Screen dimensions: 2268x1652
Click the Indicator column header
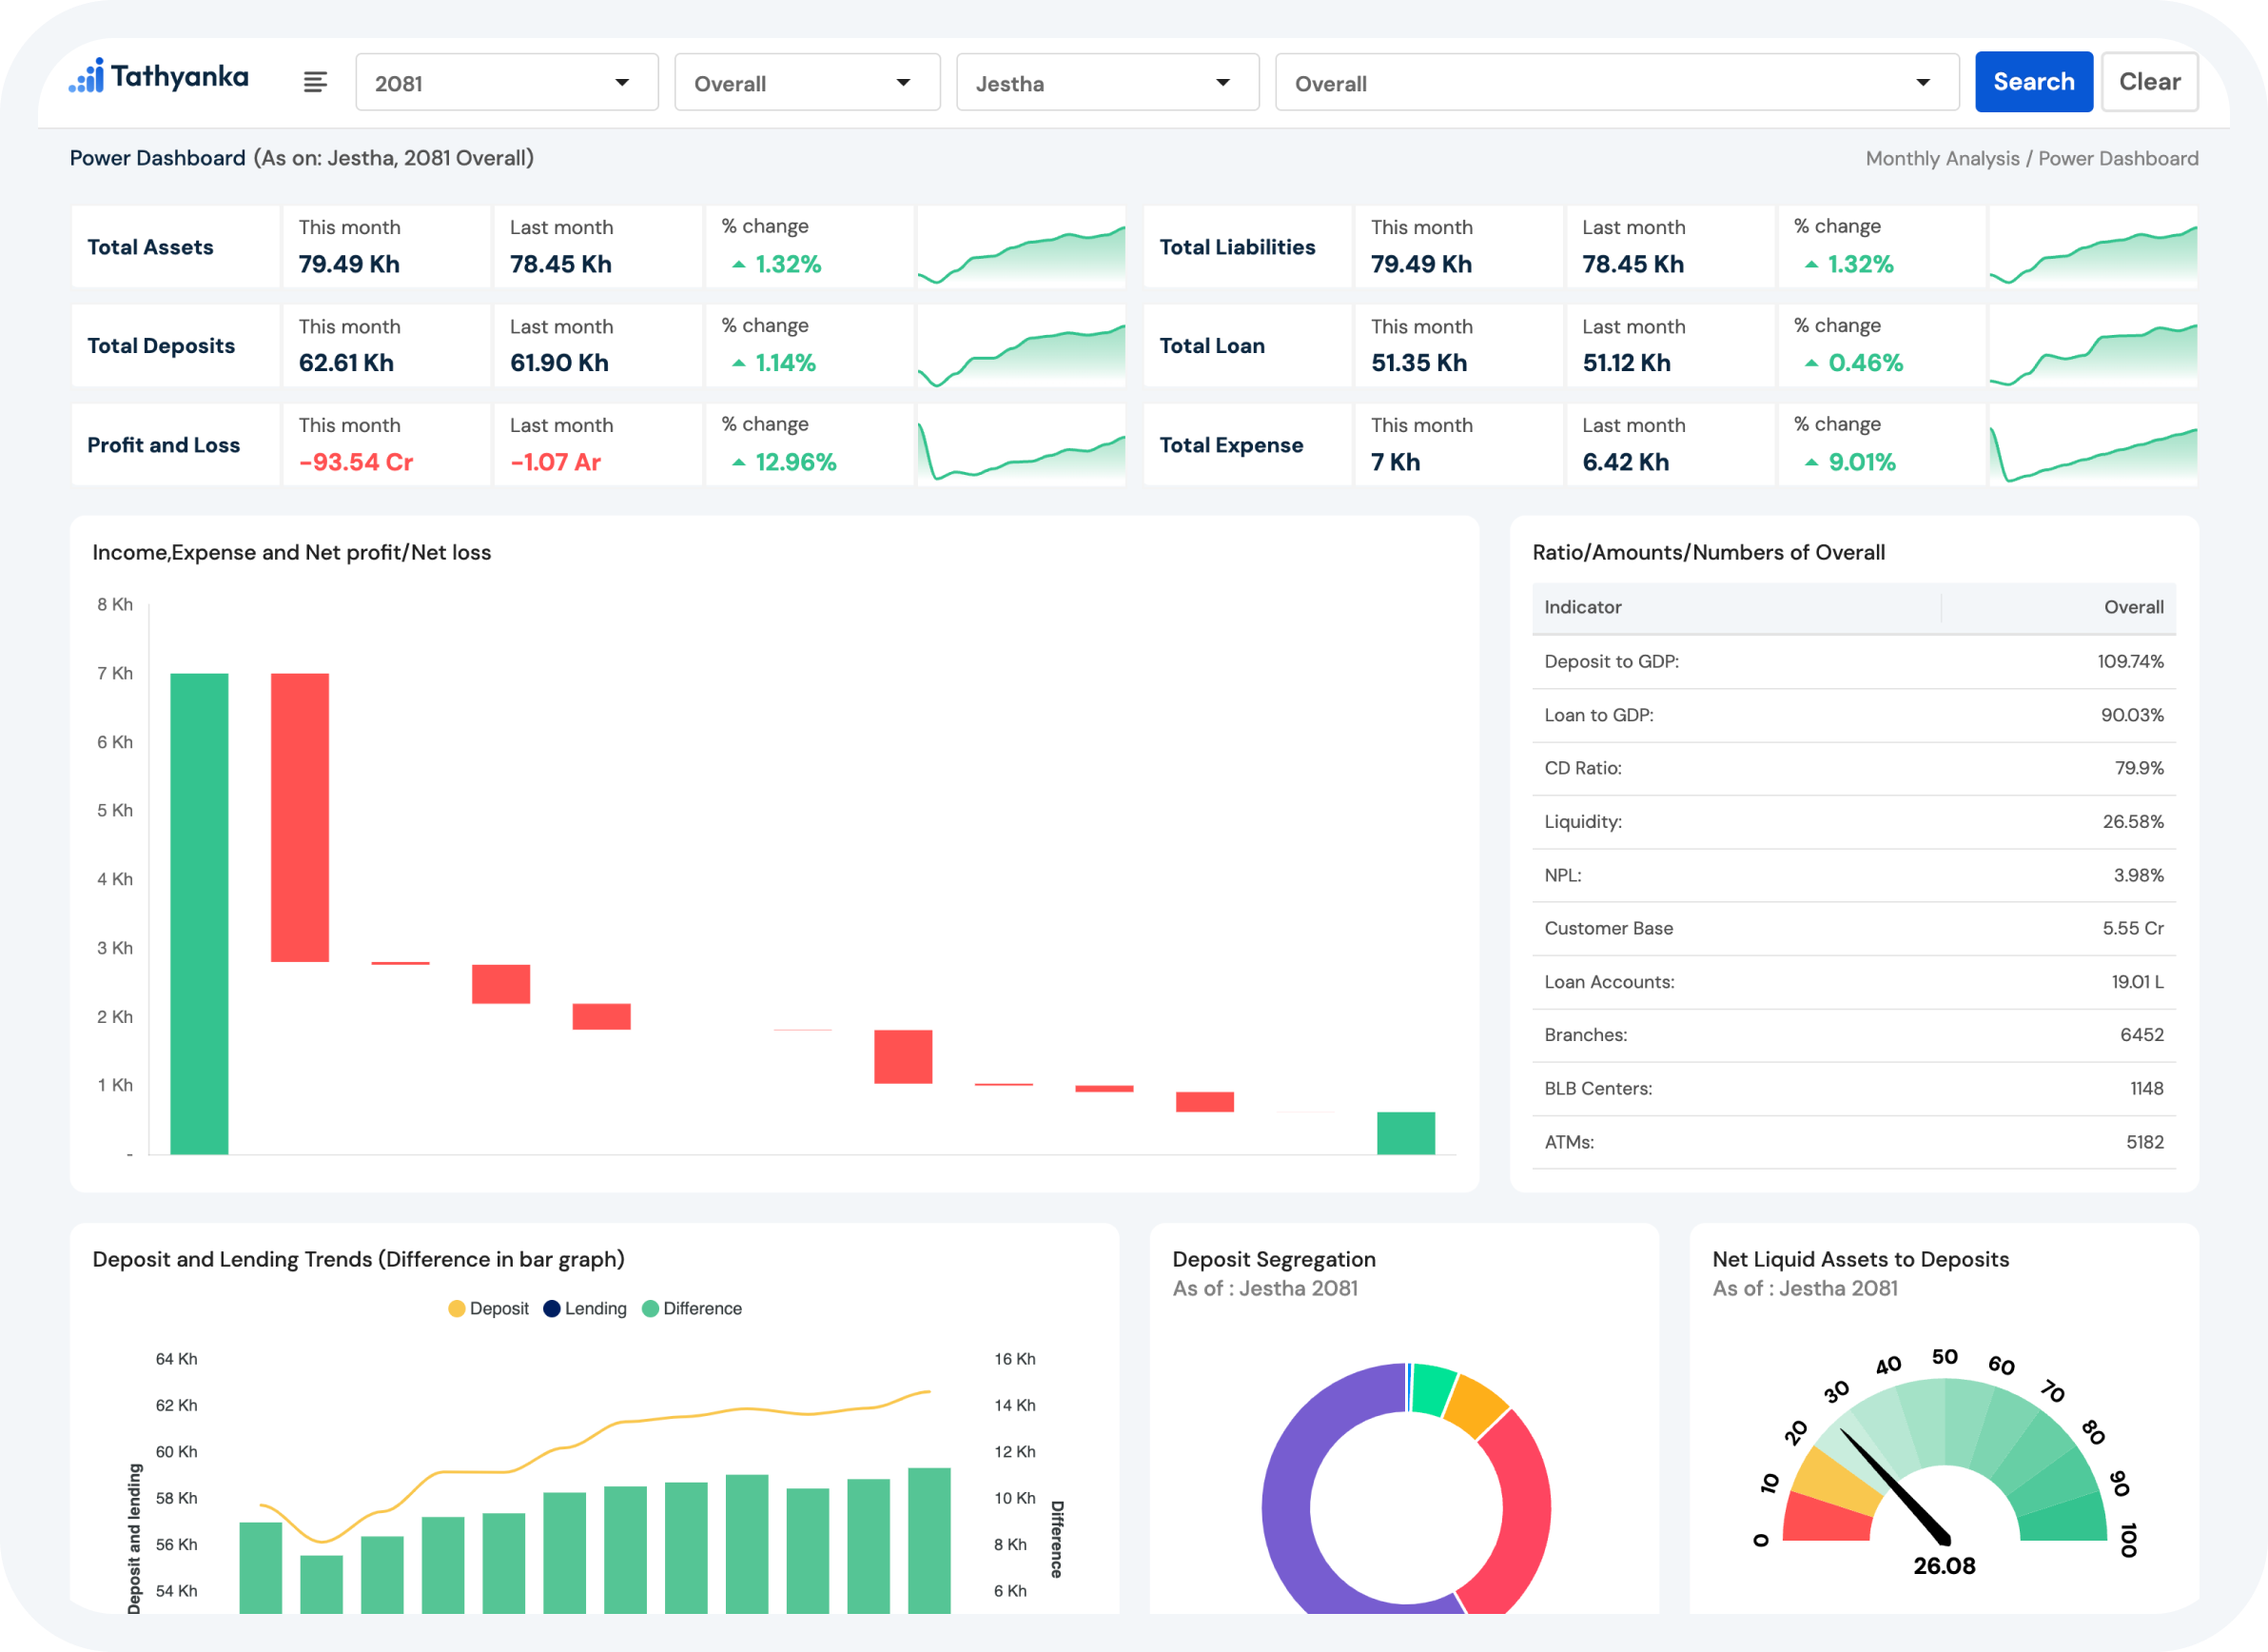[1583, 608]
